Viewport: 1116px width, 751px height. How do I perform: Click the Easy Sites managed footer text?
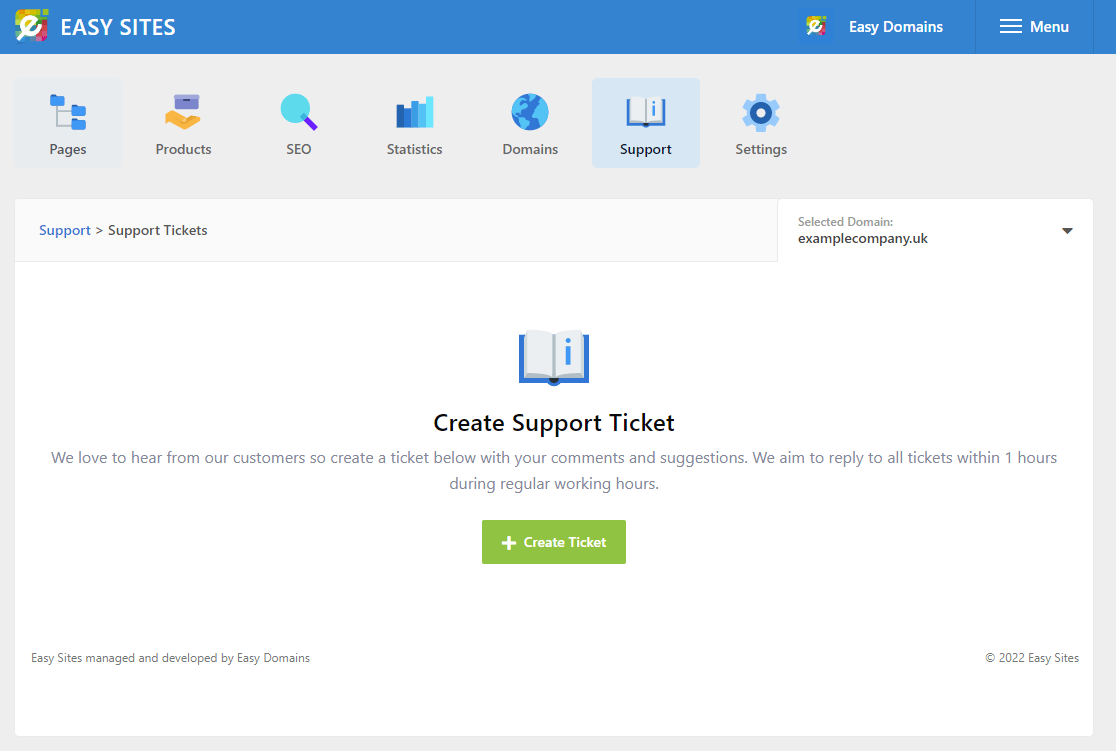point(170,658)
